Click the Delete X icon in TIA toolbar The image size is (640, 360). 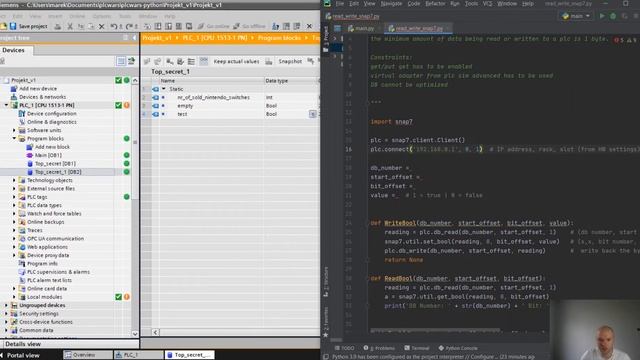click(x=102, y=27)
